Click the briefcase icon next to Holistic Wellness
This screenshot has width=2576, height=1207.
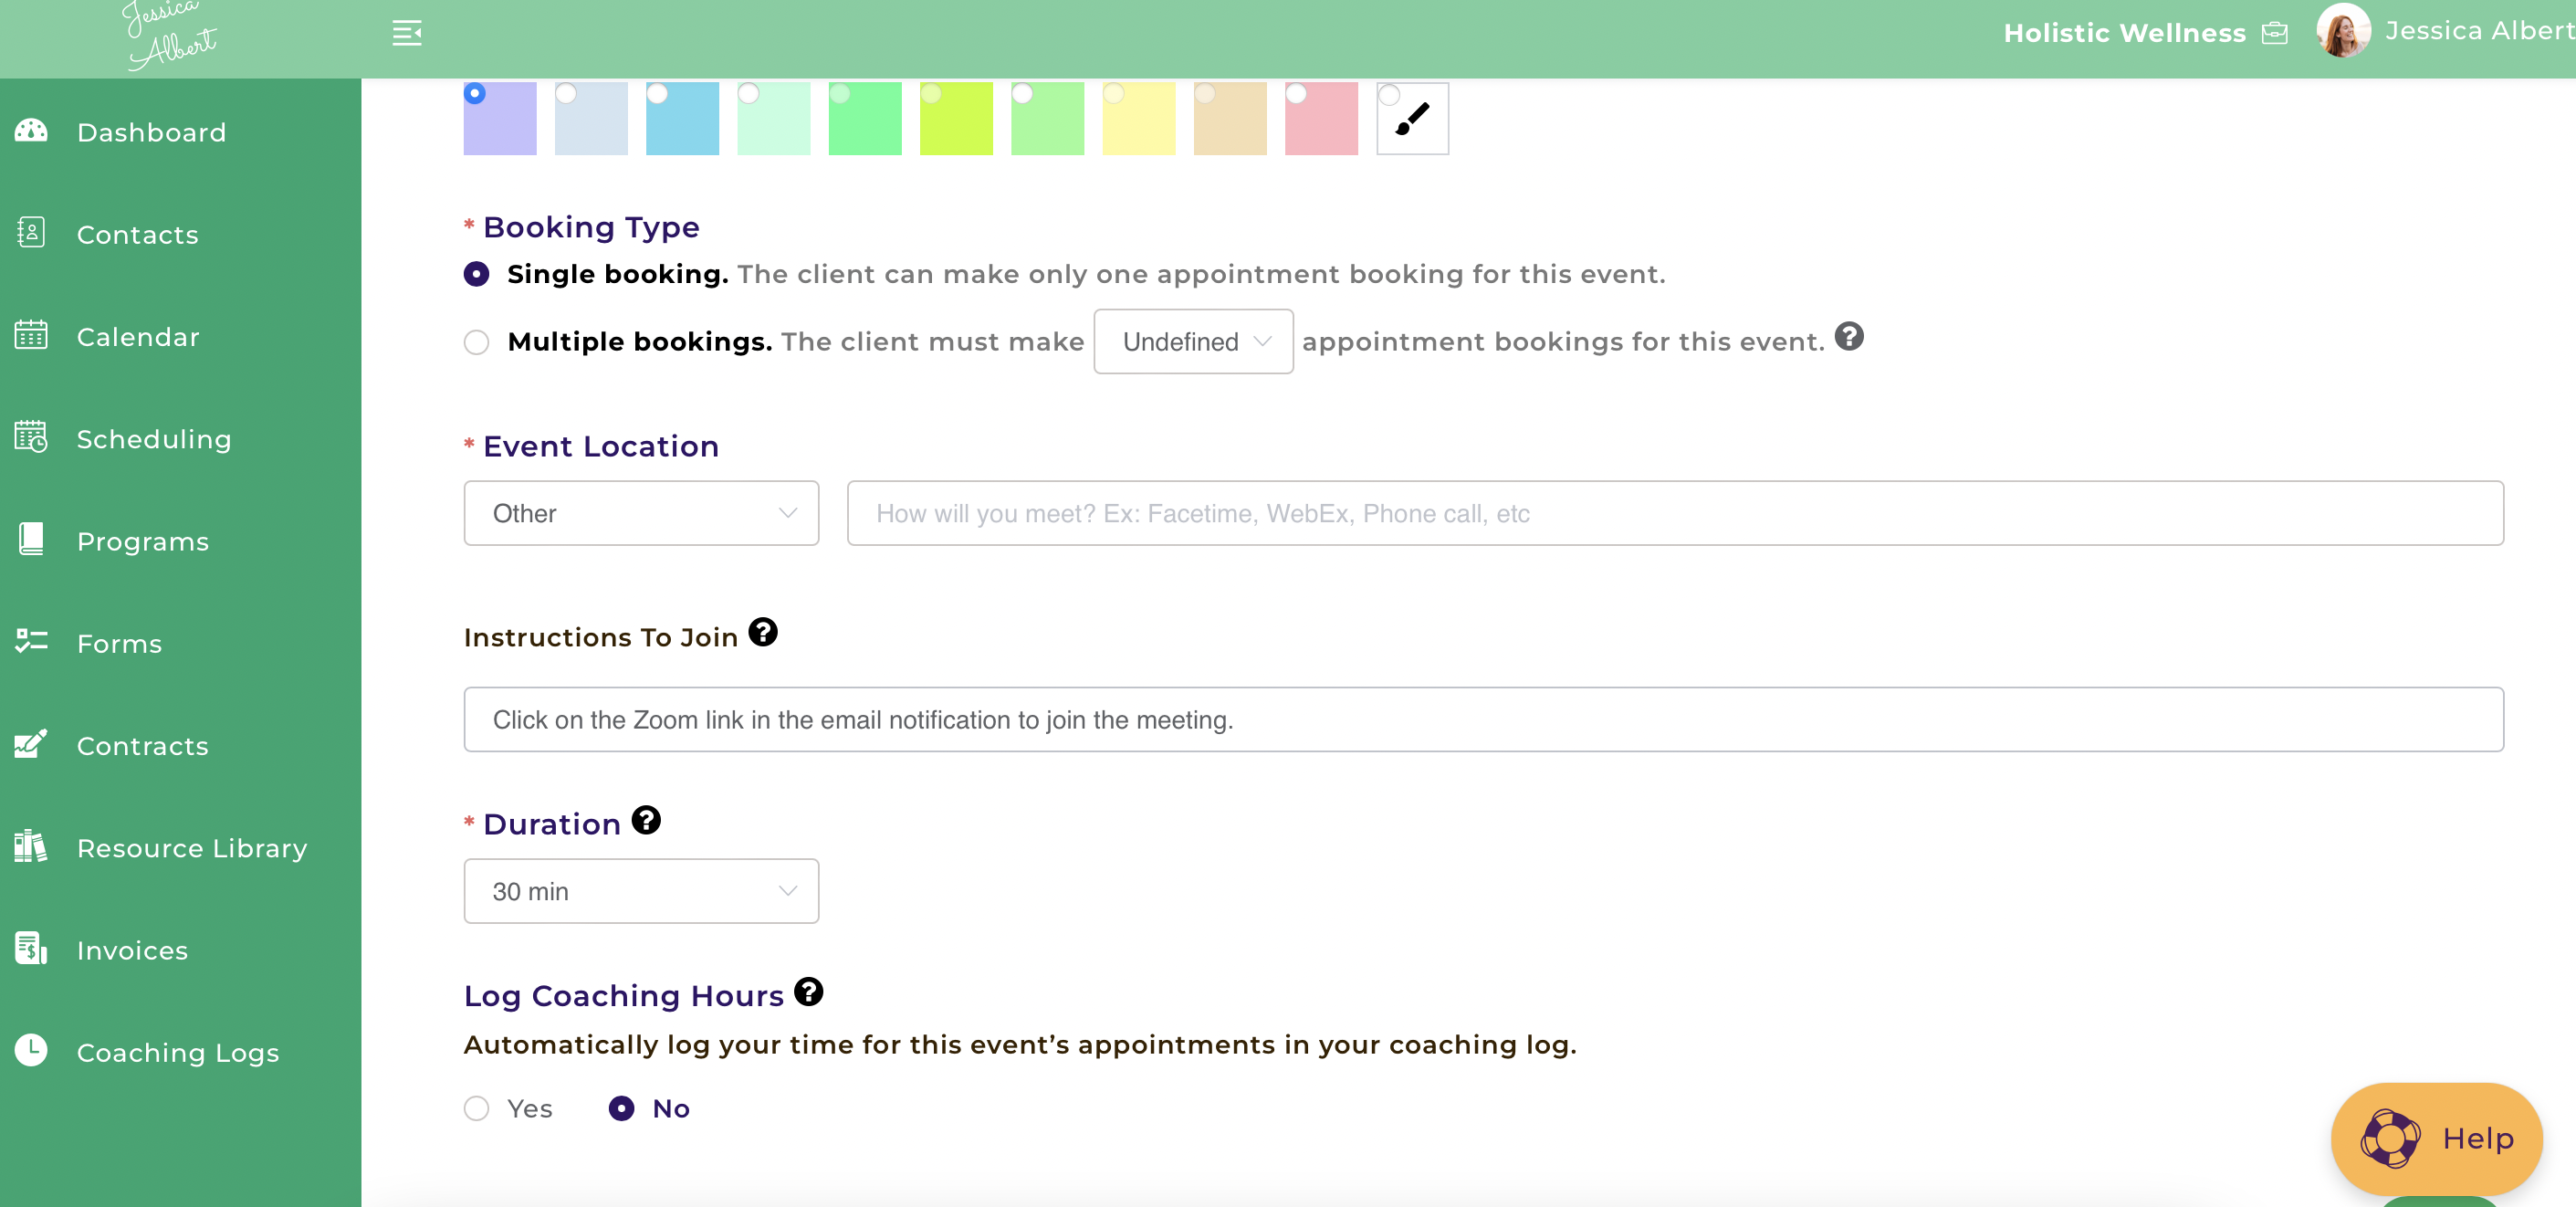(x=2274, y=33)
